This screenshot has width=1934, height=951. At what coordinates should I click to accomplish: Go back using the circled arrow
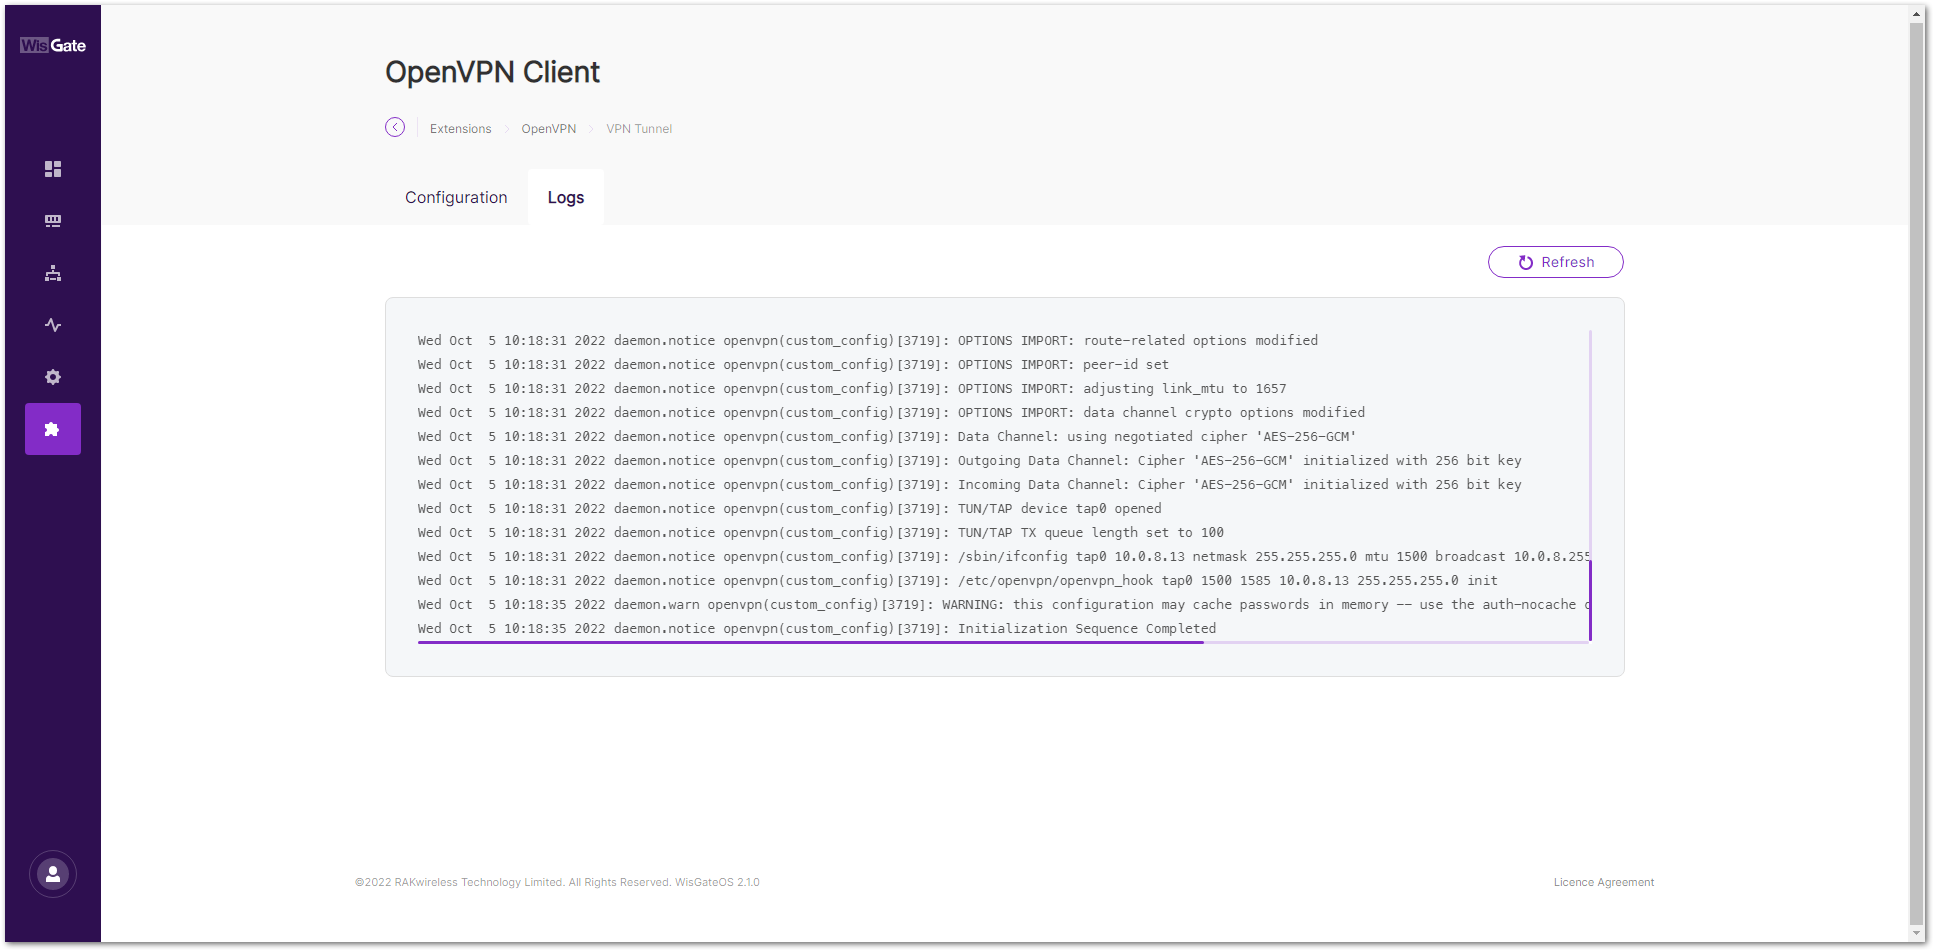click(395, 127)
